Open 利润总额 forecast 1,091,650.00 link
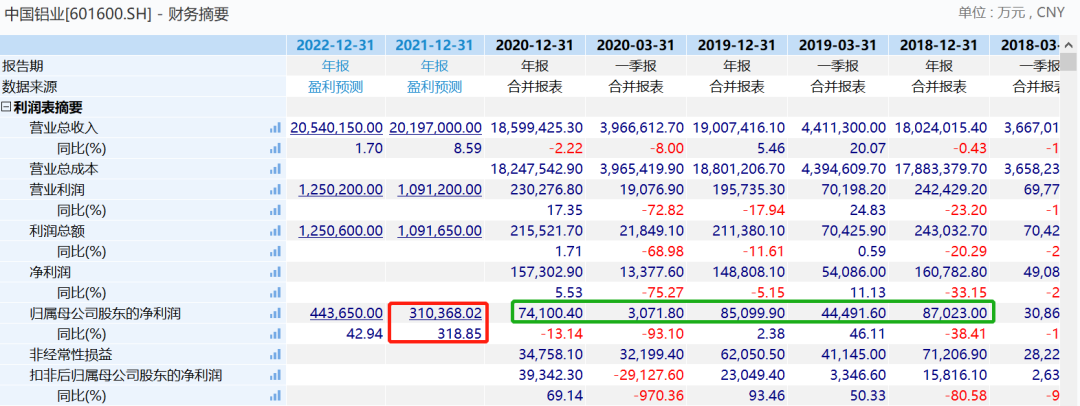 click(439, 231)
